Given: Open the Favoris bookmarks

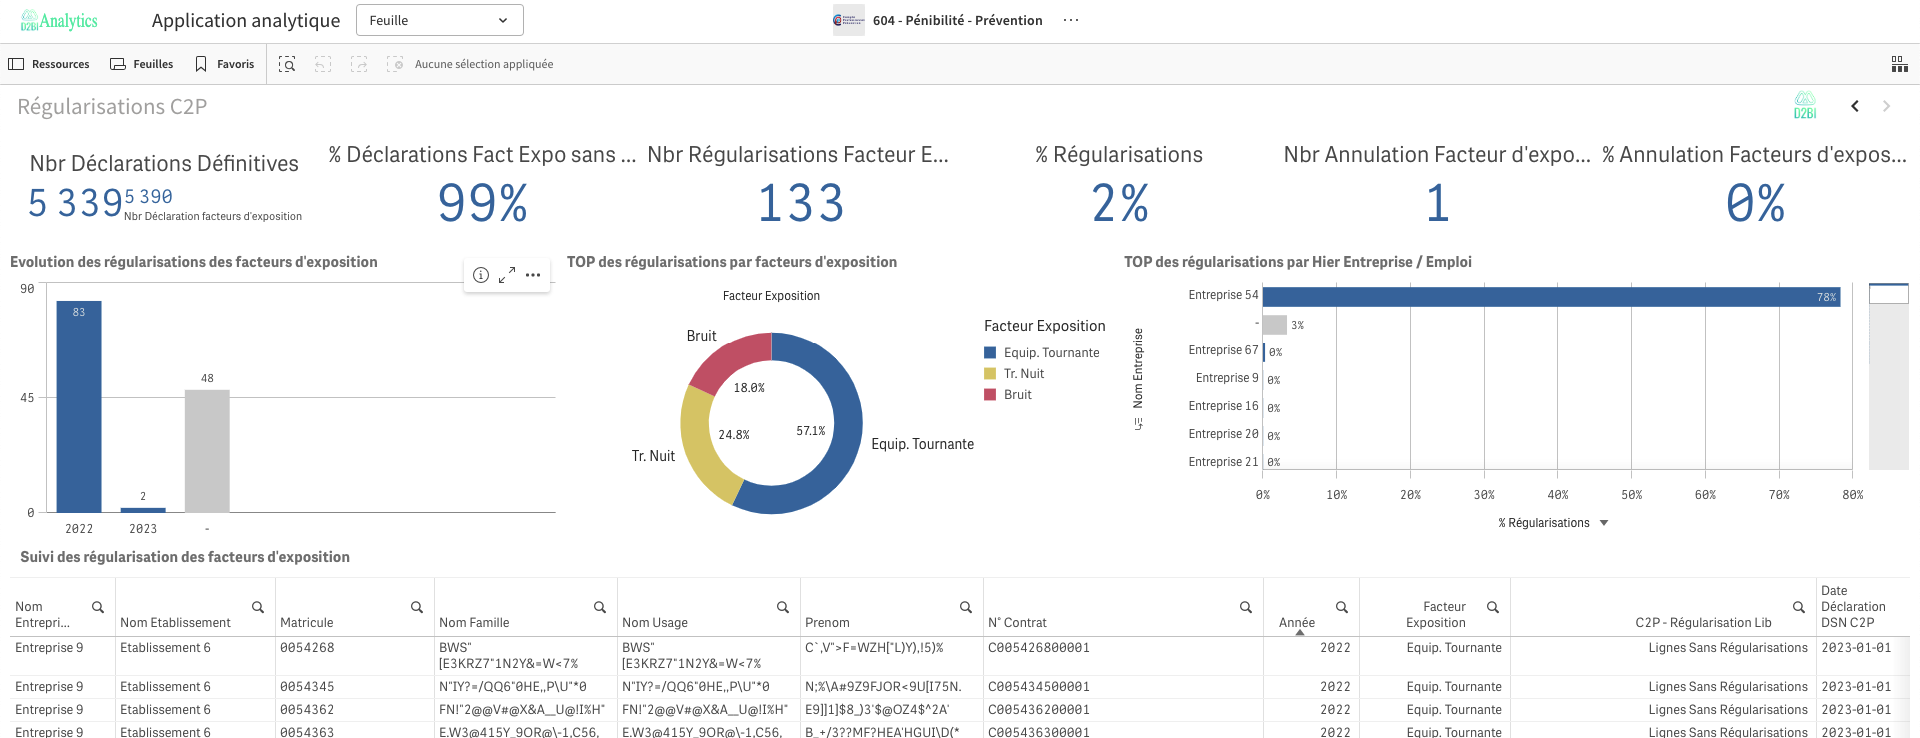Looking at the screenshot, I should [224, 64].
